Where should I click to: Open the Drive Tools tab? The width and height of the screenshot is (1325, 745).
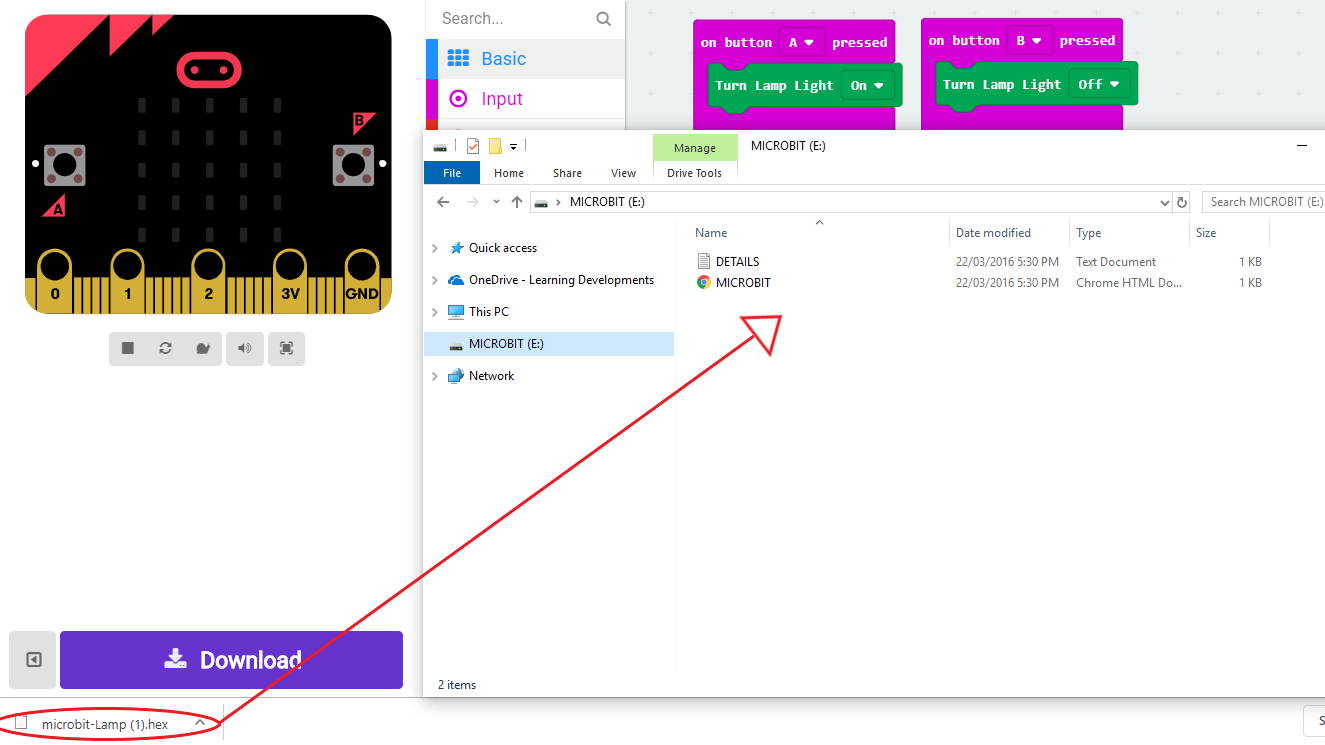[x=694, y=173]
